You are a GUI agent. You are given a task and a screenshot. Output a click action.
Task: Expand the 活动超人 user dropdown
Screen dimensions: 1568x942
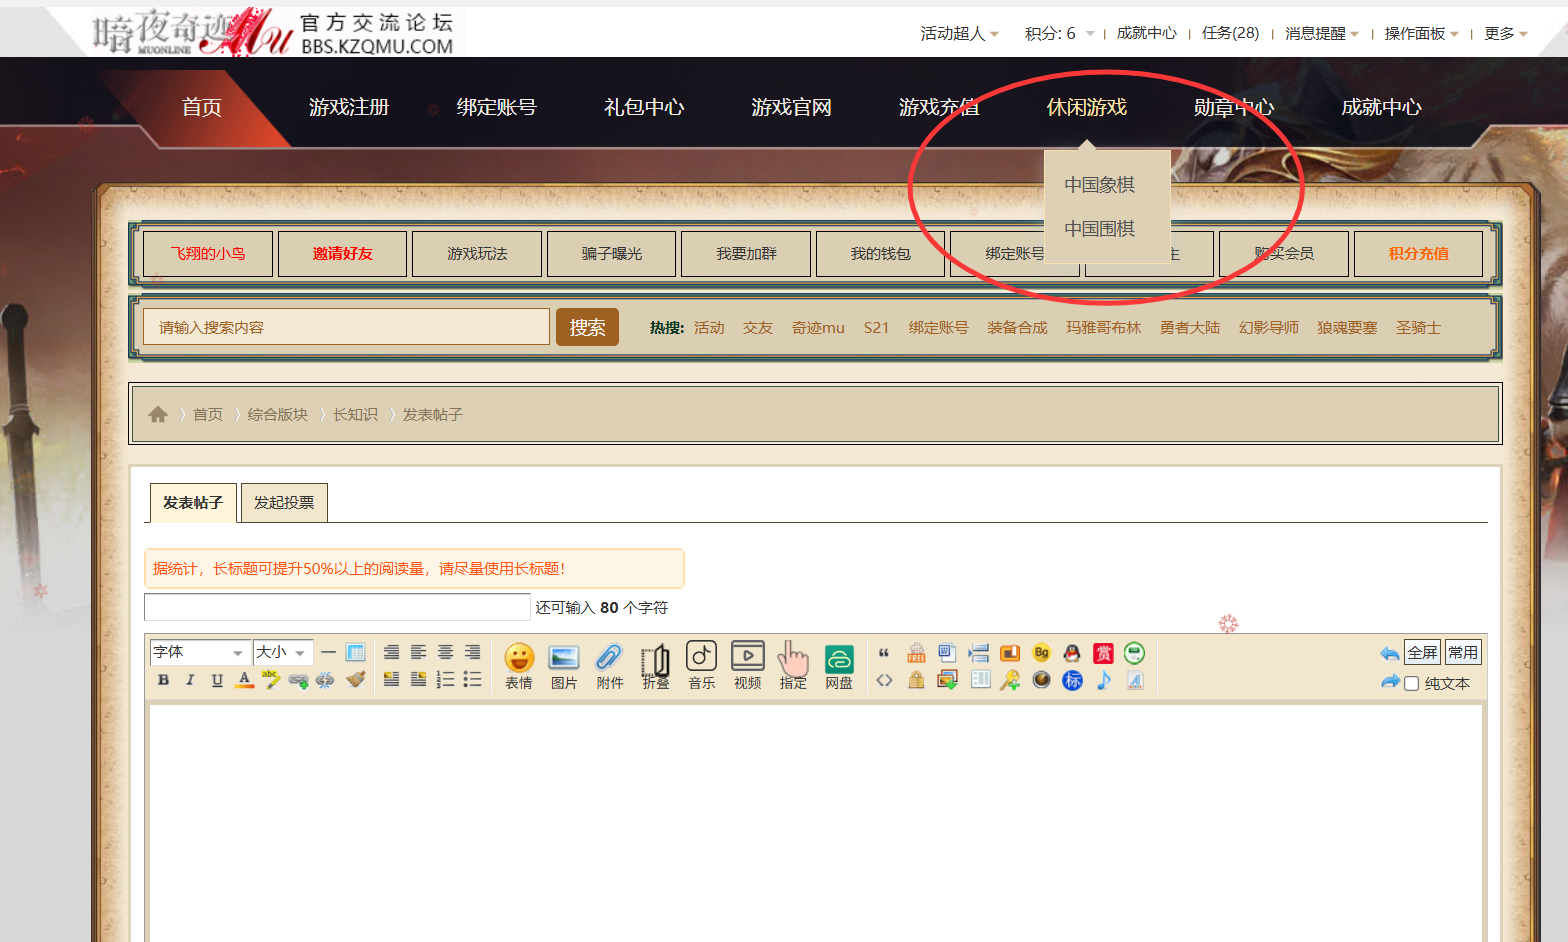pyautogui.click(x=959, y=33)
